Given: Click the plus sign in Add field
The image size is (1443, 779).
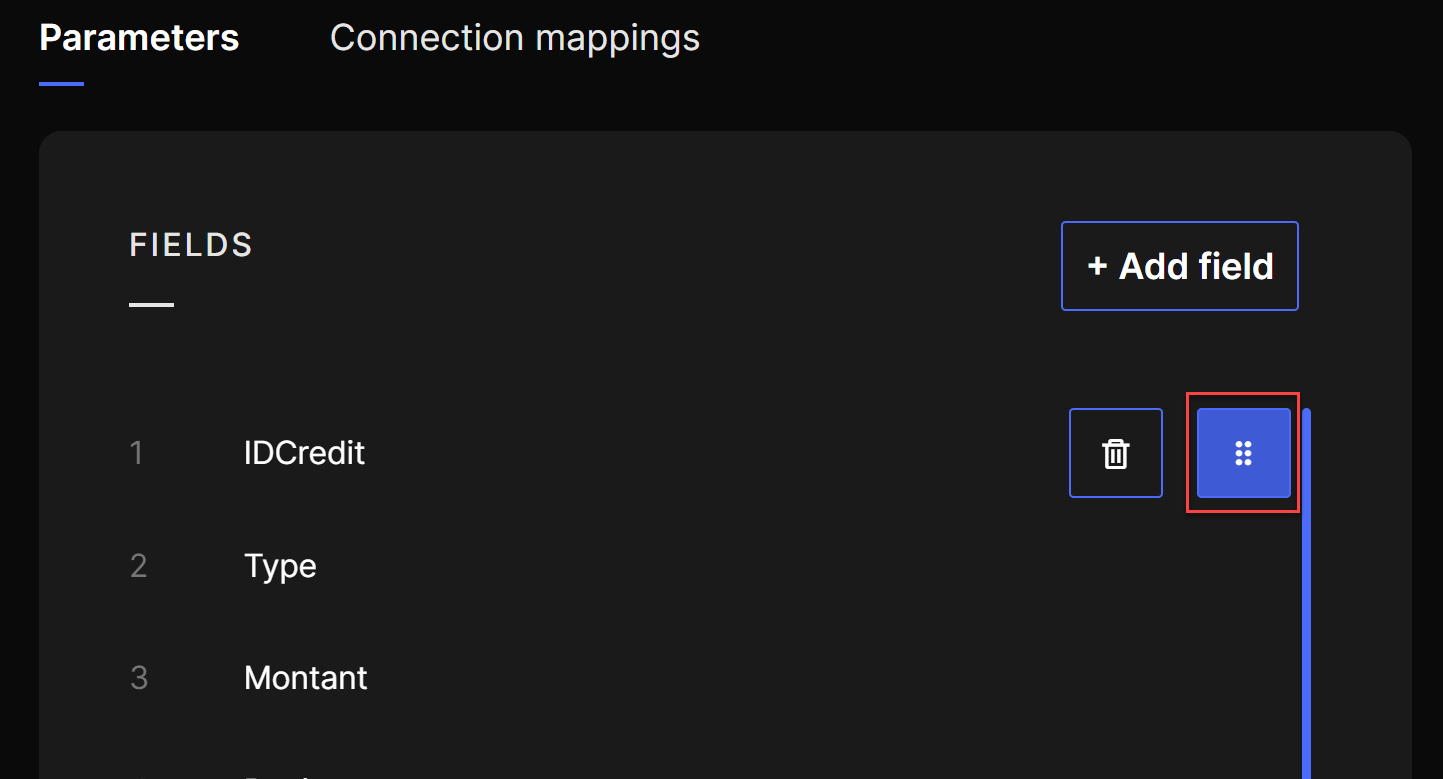Looking at the screenshot, I should [x=1097, y=267].
